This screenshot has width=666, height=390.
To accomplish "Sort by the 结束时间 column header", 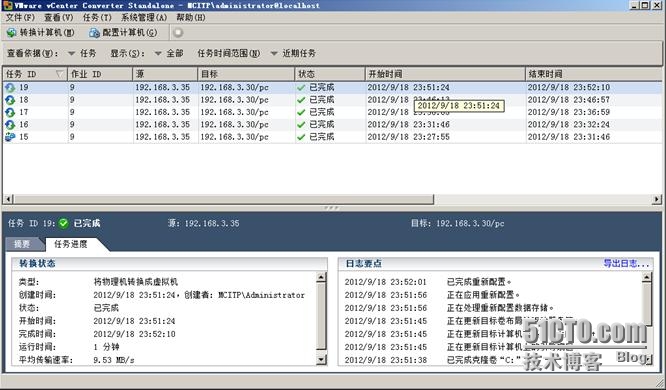I will 594,74.
